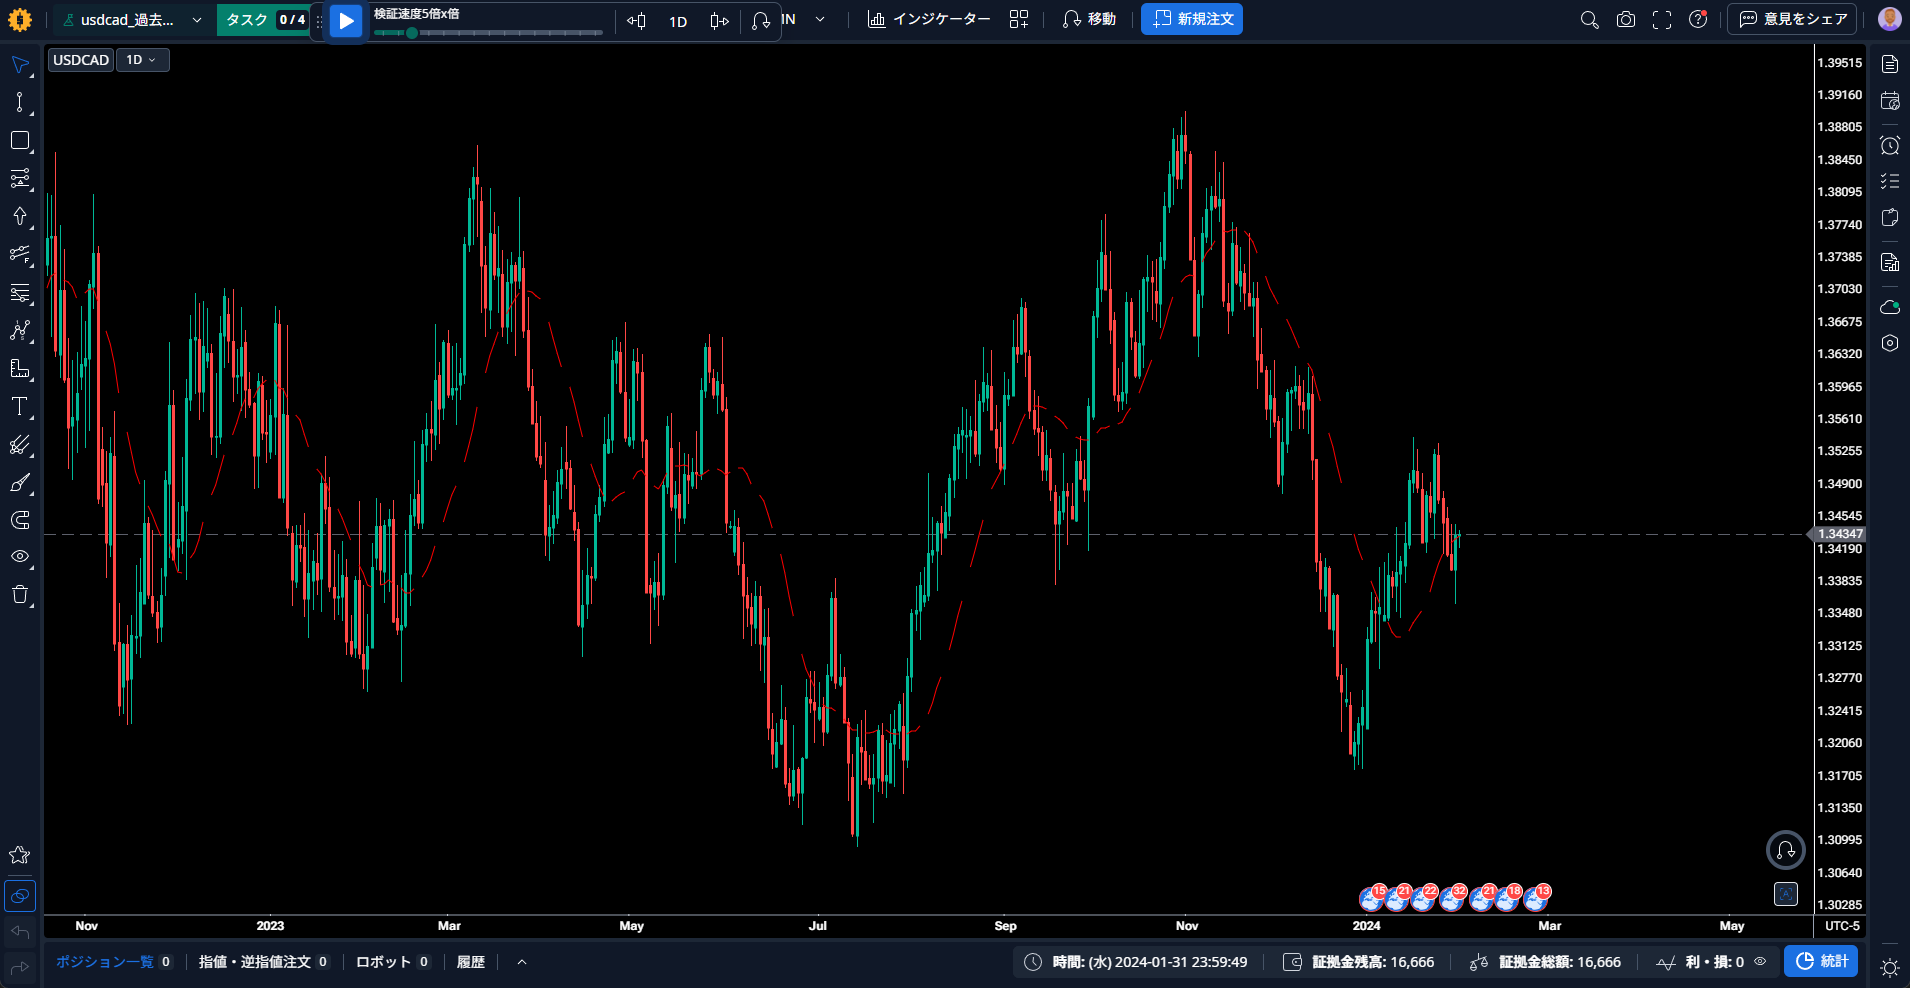Select the Brush drawing tool
The height and width of the screenshot is (988, 1910).
[x=19, y=482]
